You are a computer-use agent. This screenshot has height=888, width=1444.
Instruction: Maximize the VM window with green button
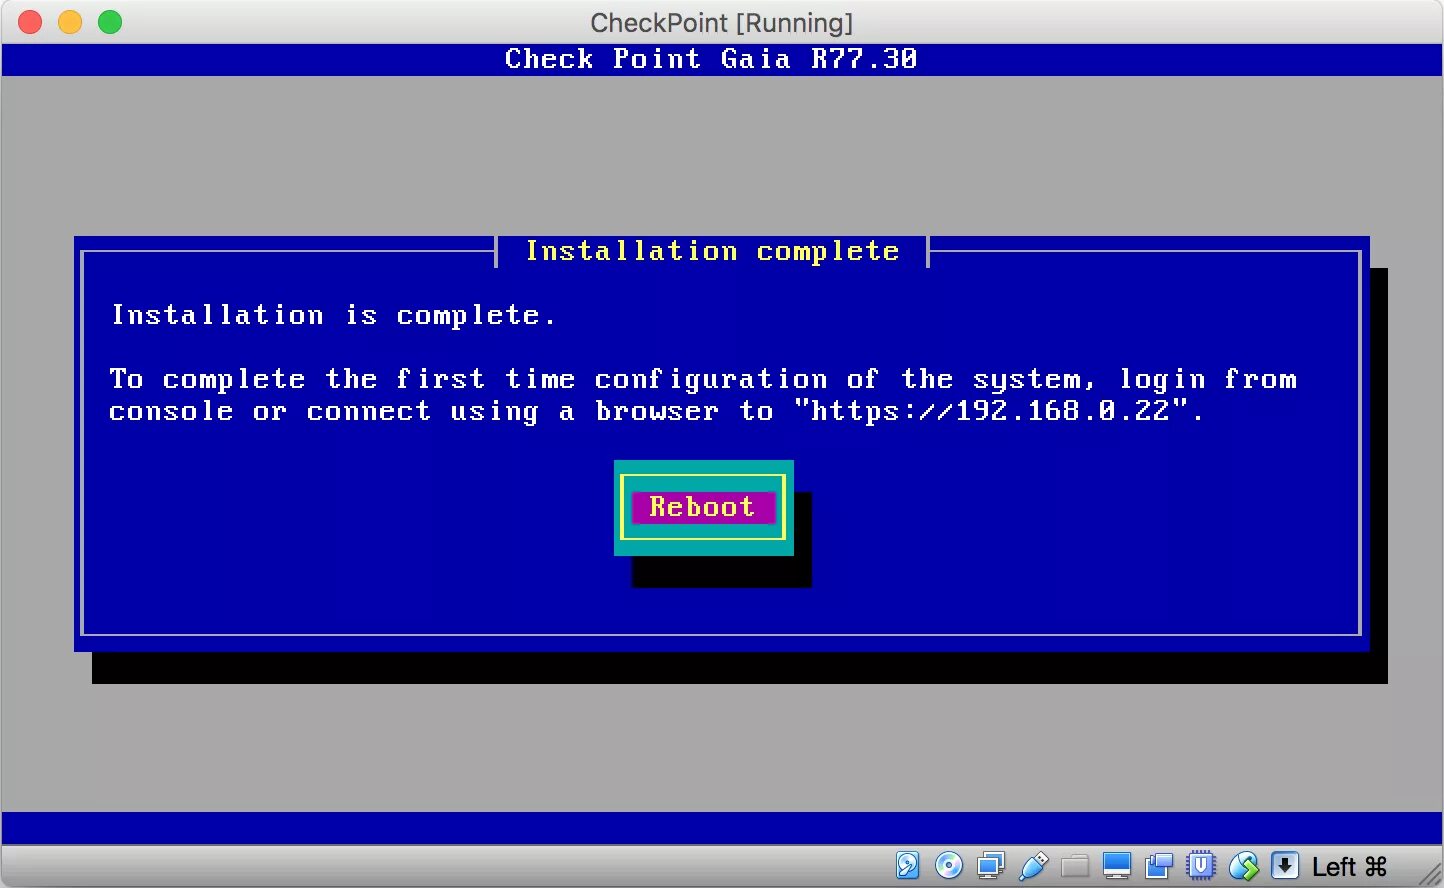tap(110, 22)
